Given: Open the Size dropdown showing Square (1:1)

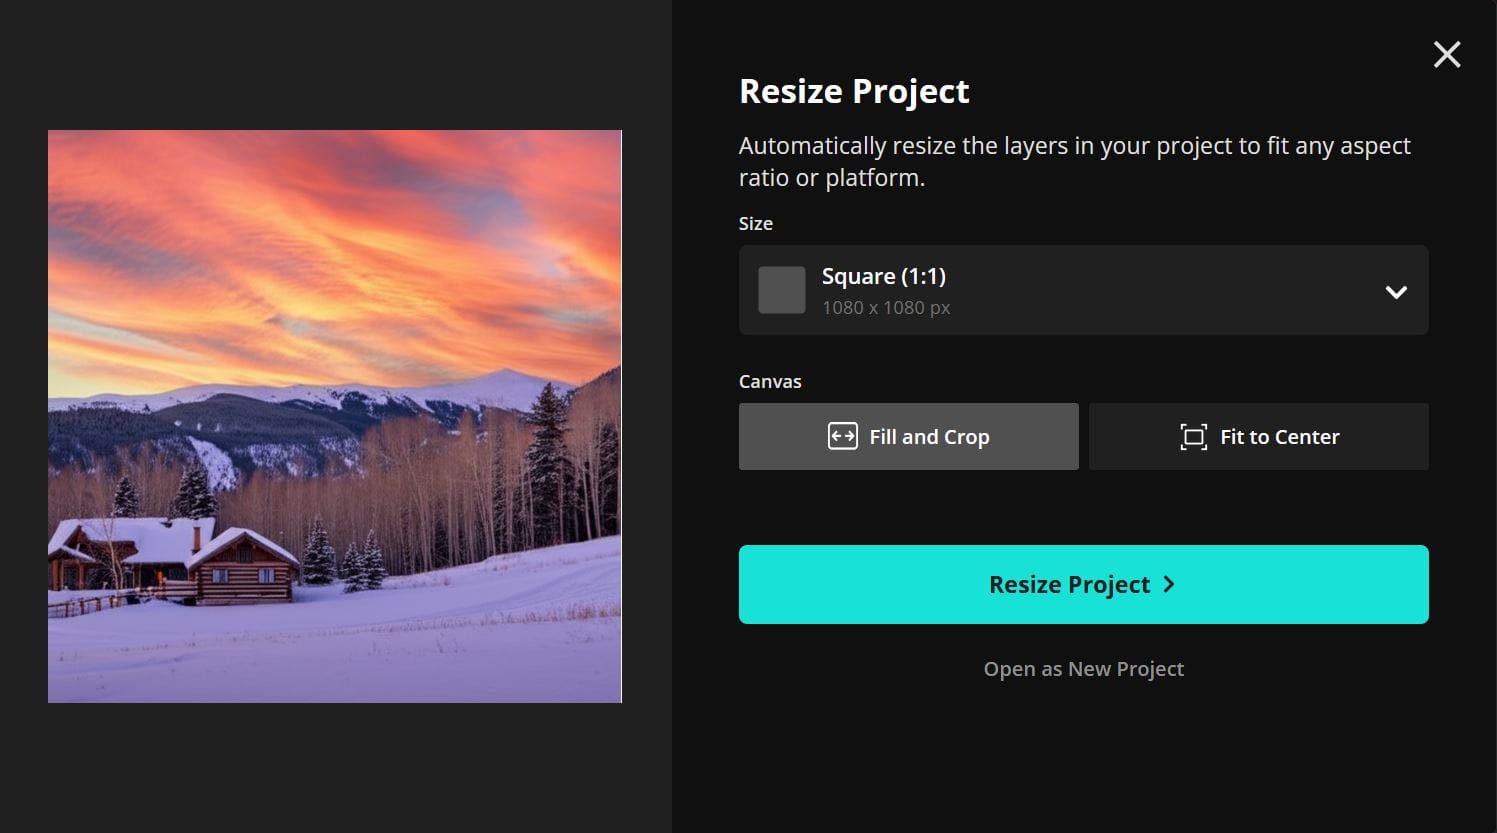Looking at the screenshot, I should pos(1083,290).
